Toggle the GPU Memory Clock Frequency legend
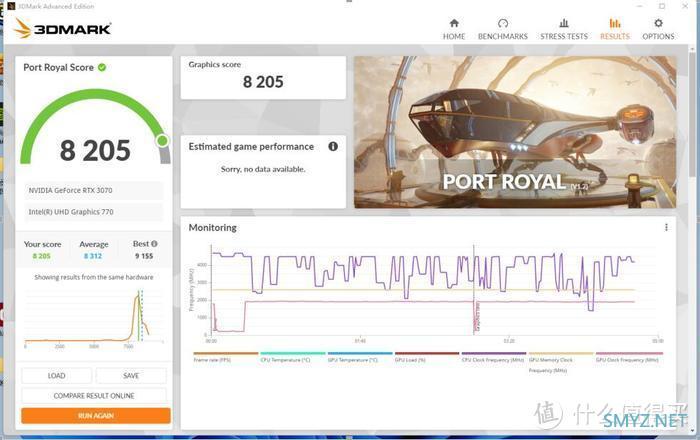Image resolution: width=700 pixels, height=440 pixels. coord(561,362)
